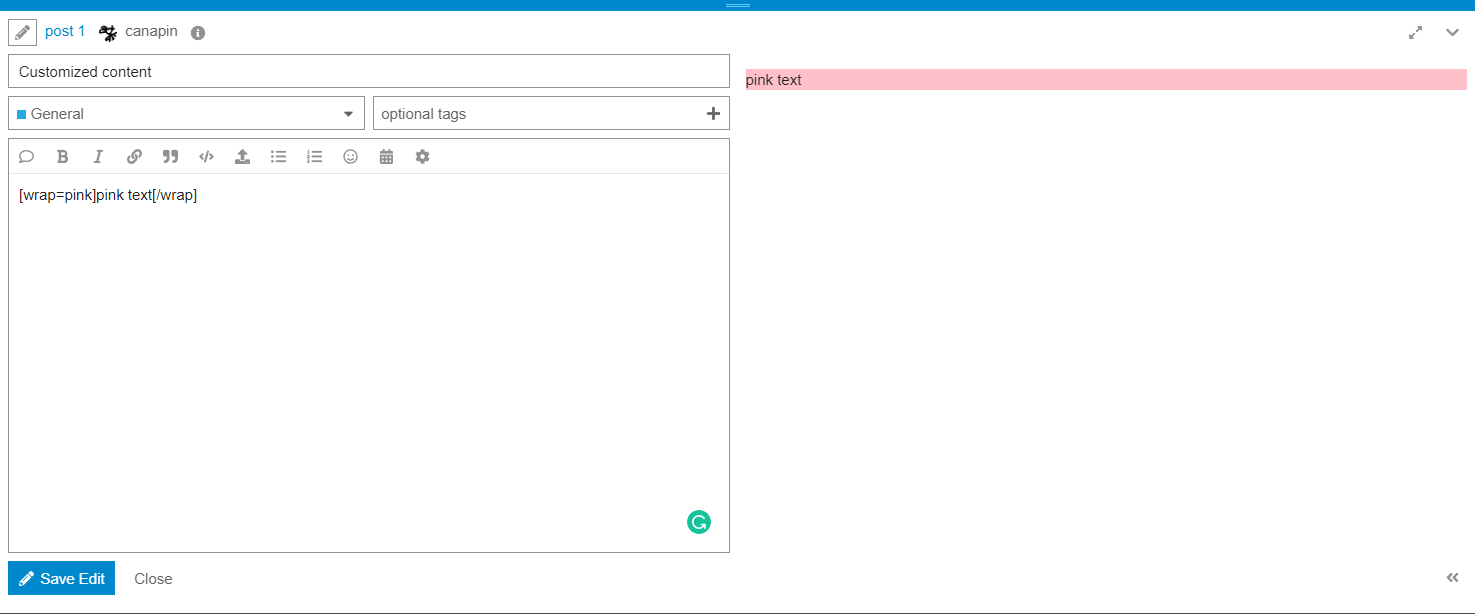Insert preformatted code icon

(206, 156)
